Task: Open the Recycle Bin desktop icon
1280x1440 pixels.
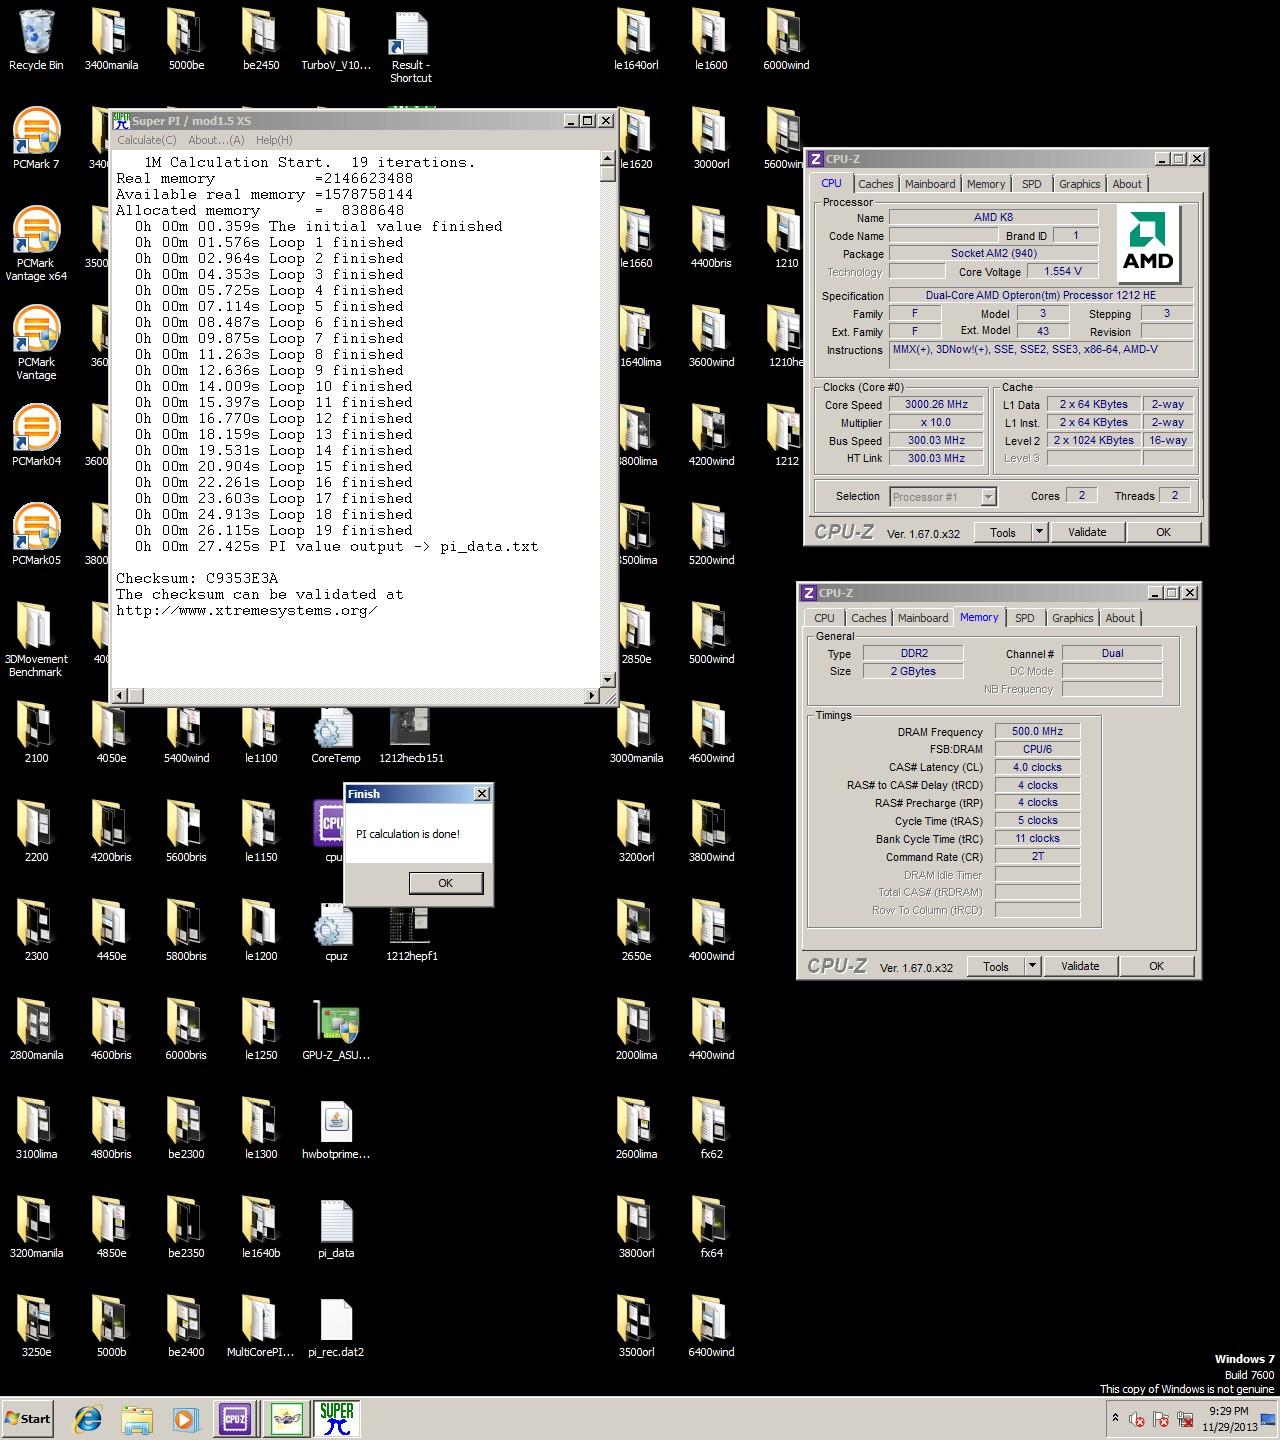Action: pyautogui.click(x=36, y=40)
